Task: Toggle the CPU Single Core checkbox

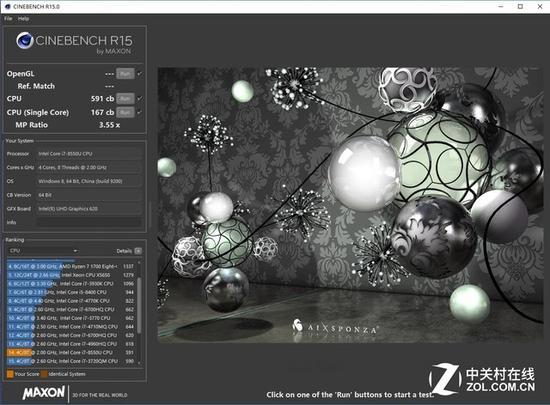Action: coord(140,112)
